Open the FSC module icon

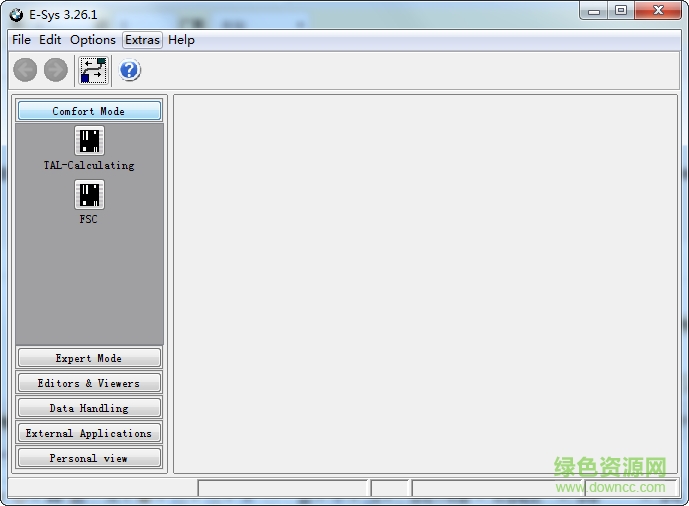pos(90,194)
